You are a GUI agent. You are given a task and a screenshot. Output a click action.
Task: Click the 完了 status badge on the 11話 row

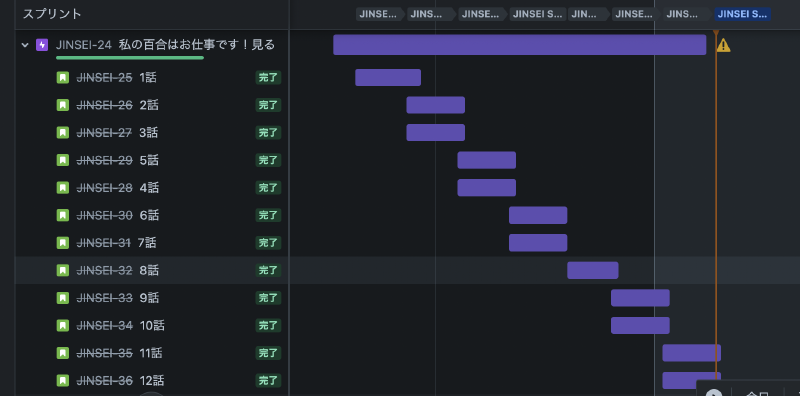point(268,353)
